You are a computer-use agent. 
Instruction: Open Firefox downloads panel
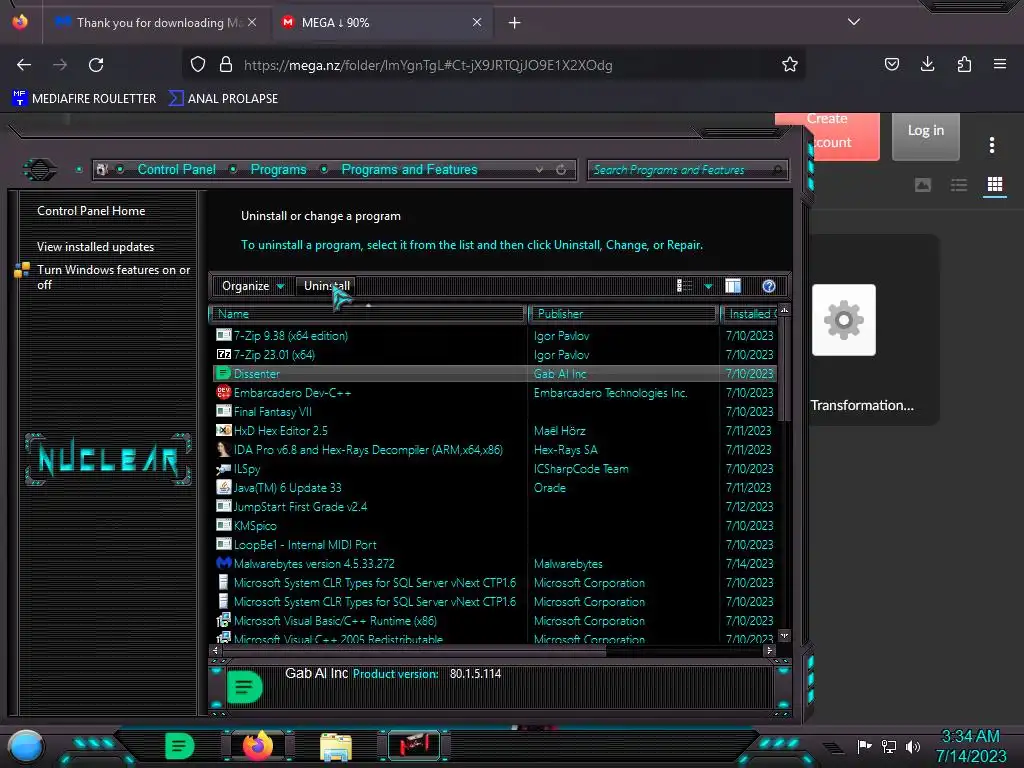pos(927,64)
